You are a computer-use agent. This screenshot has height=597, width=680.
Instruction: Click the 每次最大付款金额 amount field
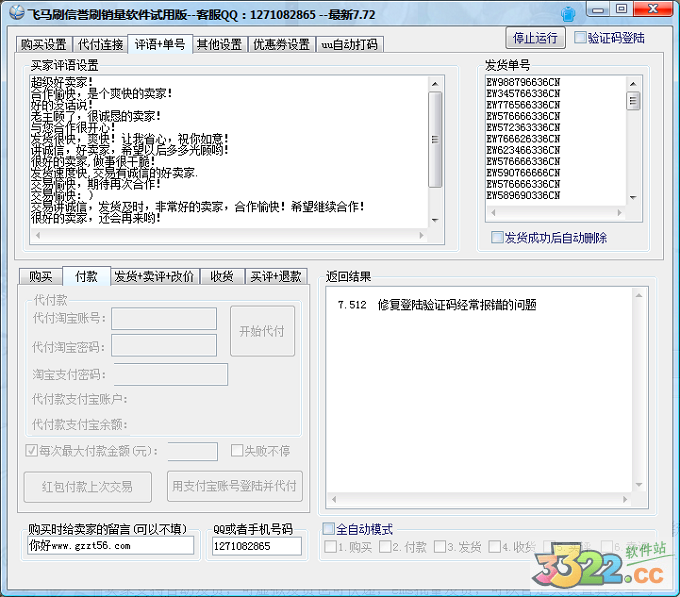[x=193, y=451]
